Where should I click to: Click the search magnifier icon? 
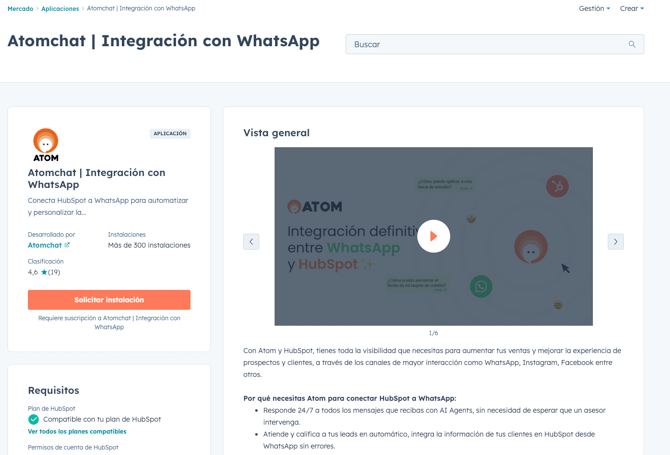point(631,44)
